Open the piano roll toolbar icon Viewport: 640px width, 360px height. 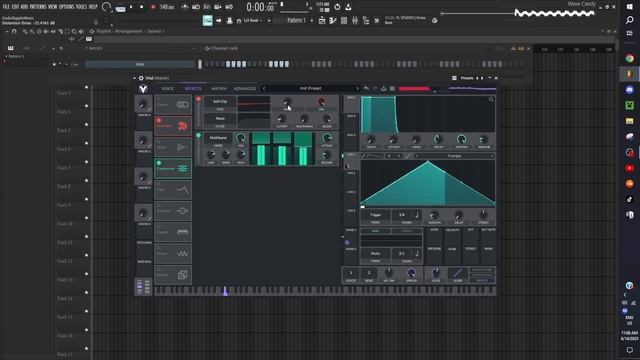pyautogui.click(x=333, y=20)
